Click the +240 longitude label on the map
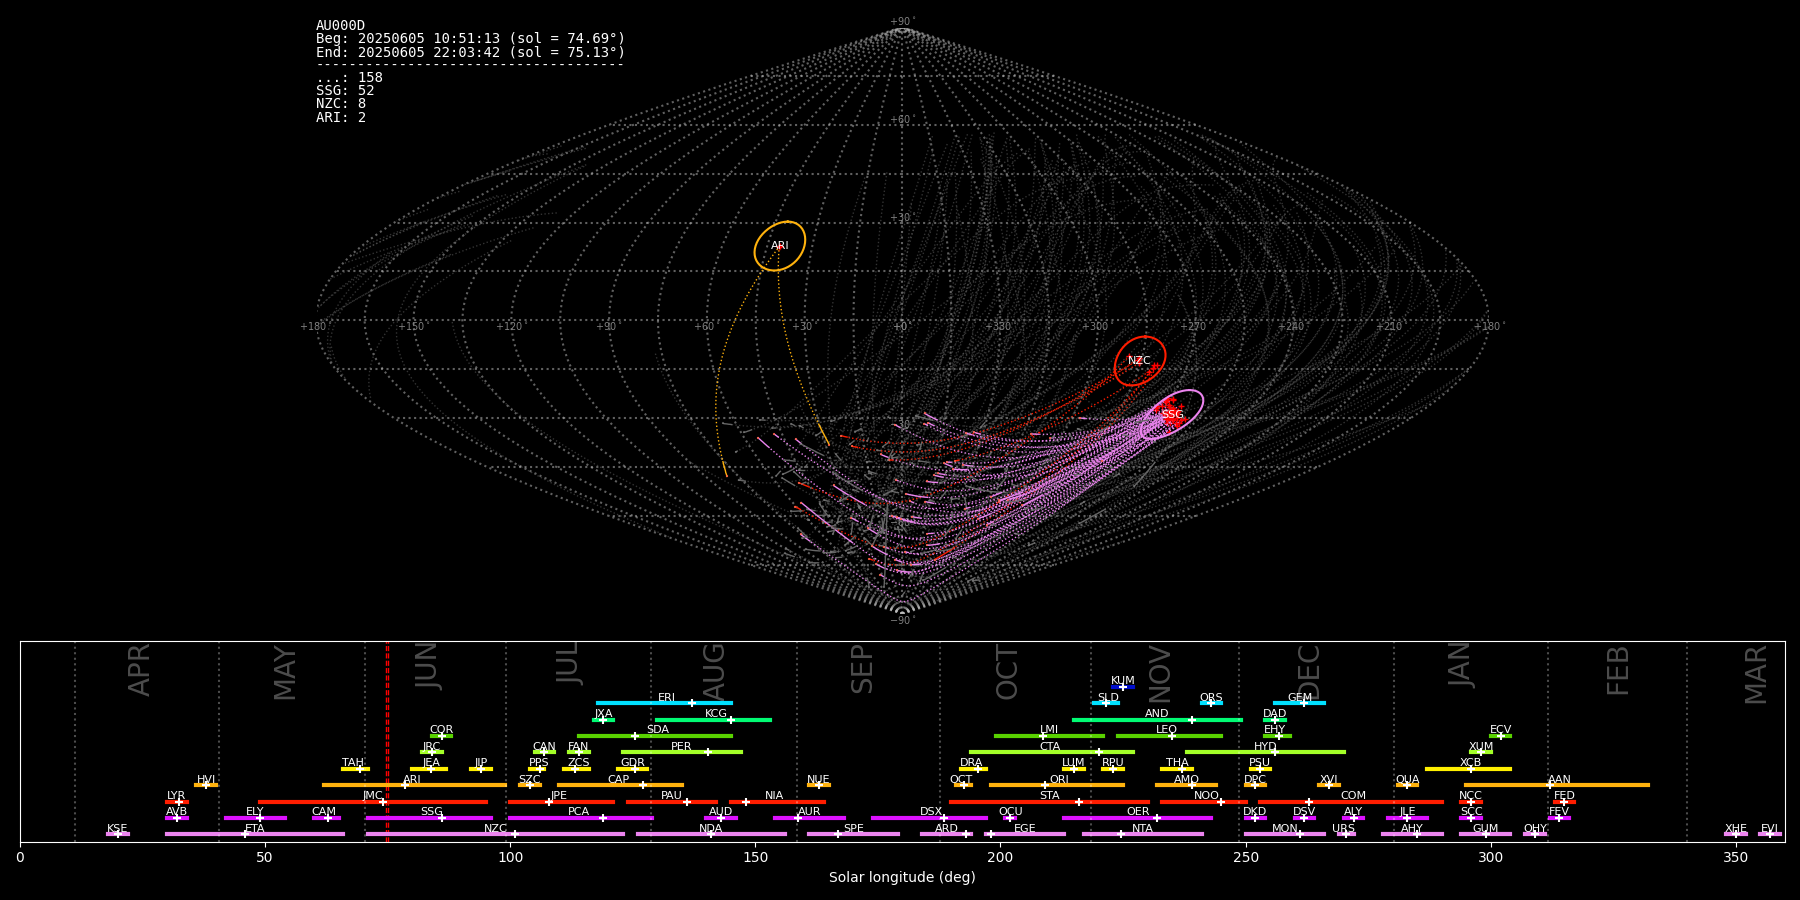This screenshot has height=900, width=1800. [1291, 326]
